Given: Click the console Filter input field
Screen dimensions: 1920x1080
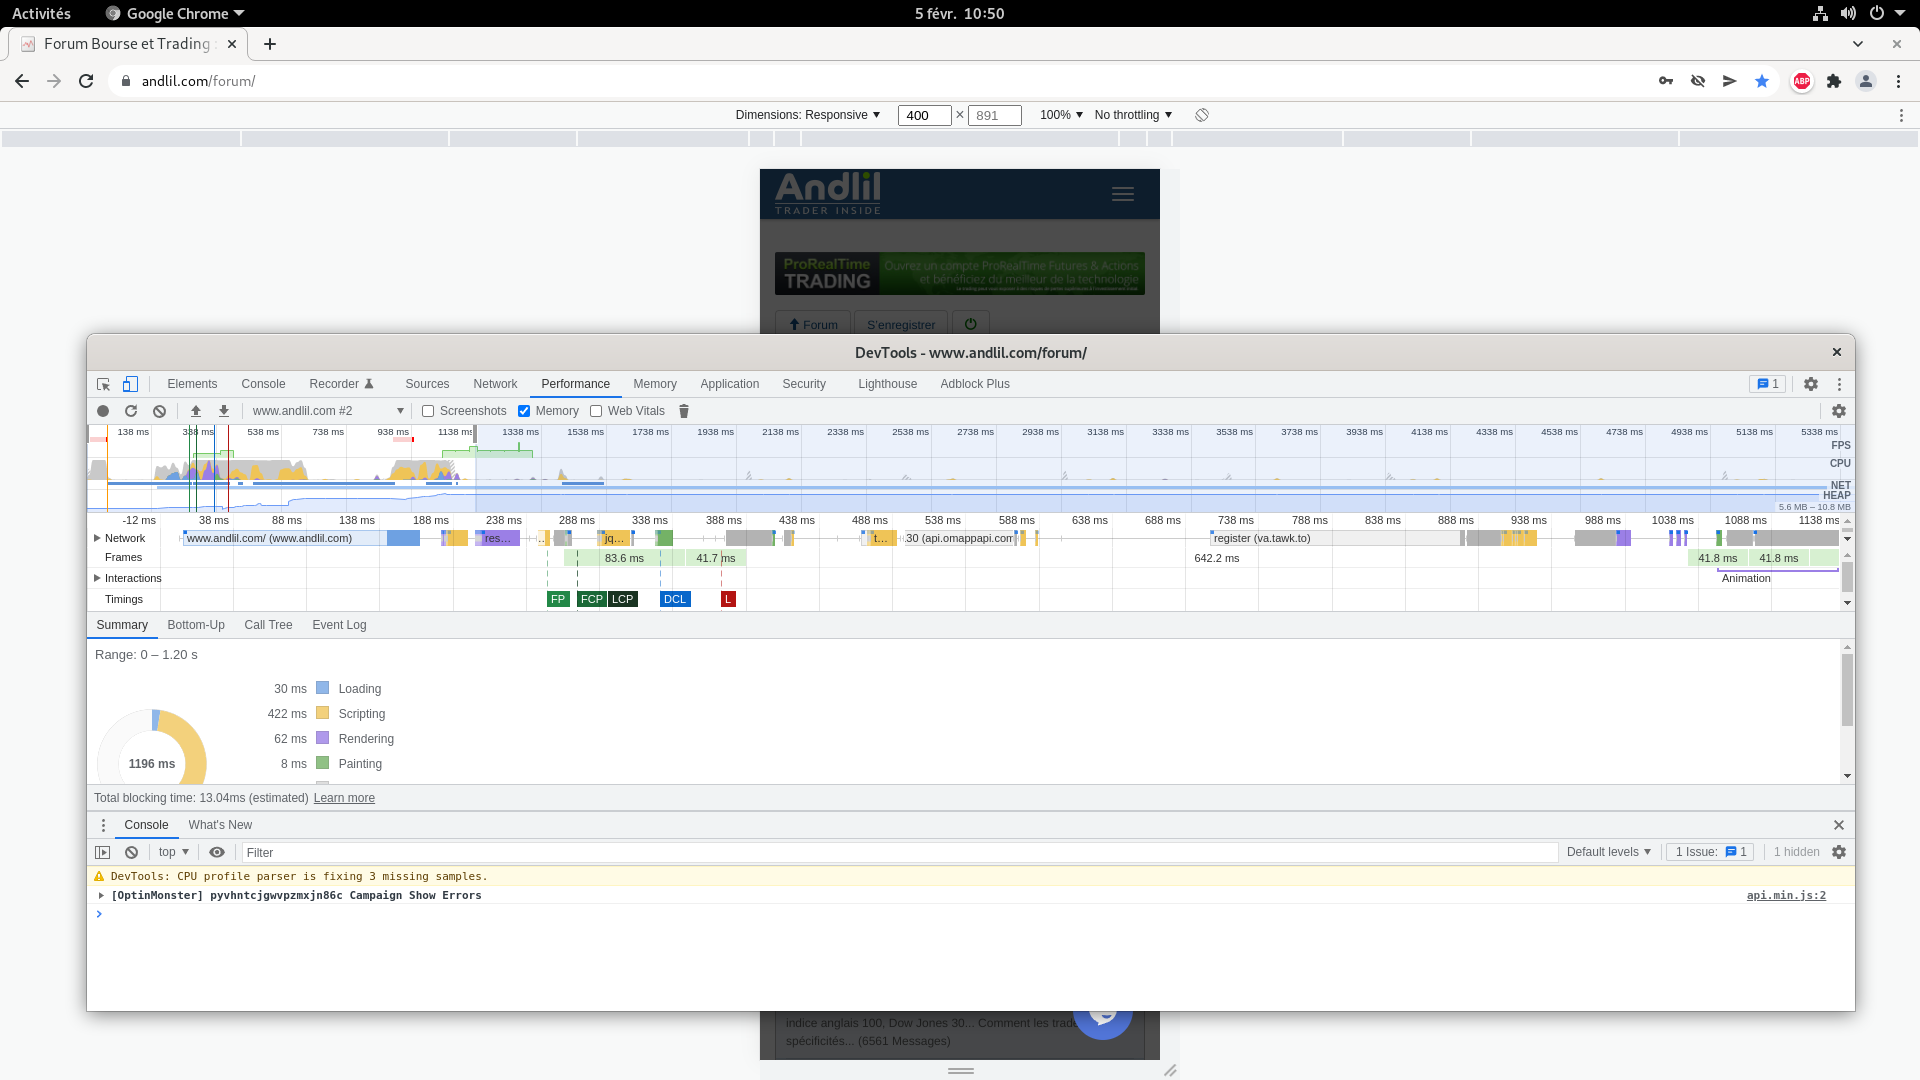Looking at the screenshot, I should (900, 852).
